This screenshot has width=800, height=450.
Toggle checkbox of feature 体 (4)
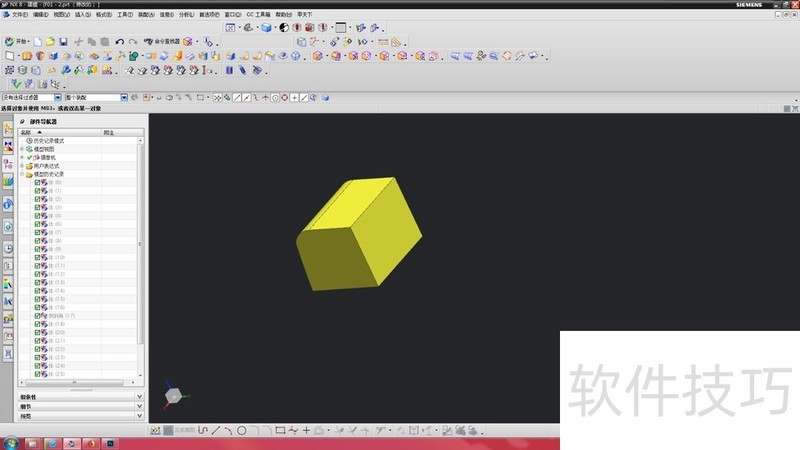[37, 216]
